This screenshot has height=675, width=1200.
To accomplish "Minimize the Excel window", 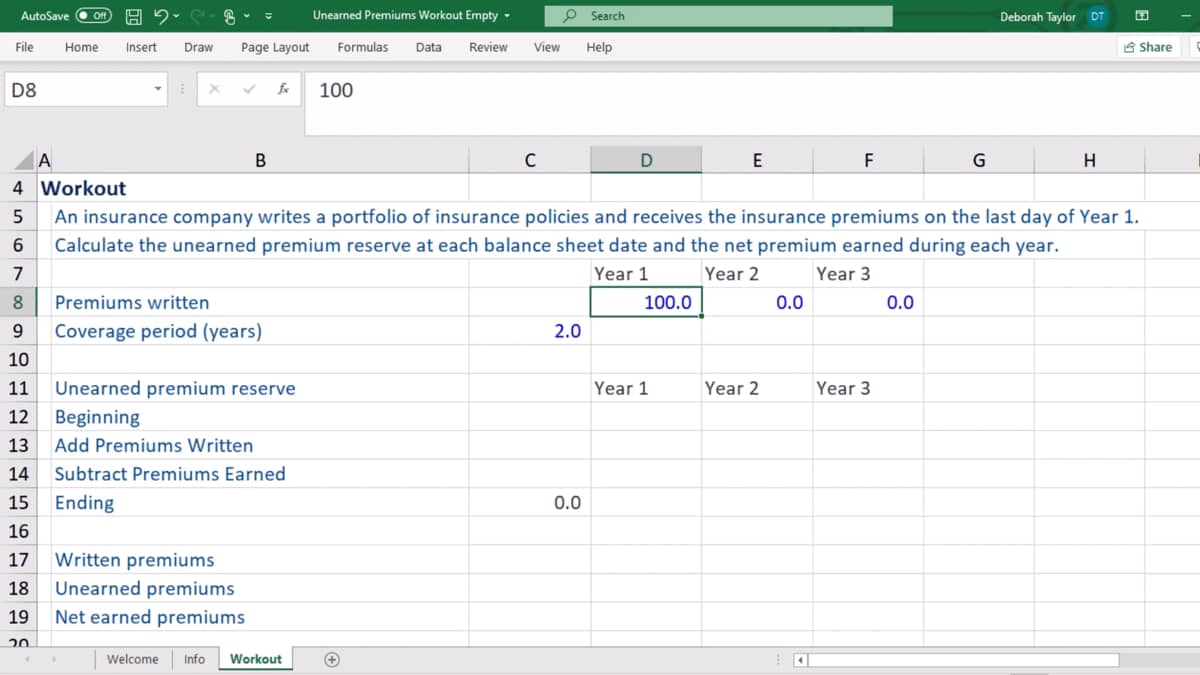I will (x=1187, y=16).
